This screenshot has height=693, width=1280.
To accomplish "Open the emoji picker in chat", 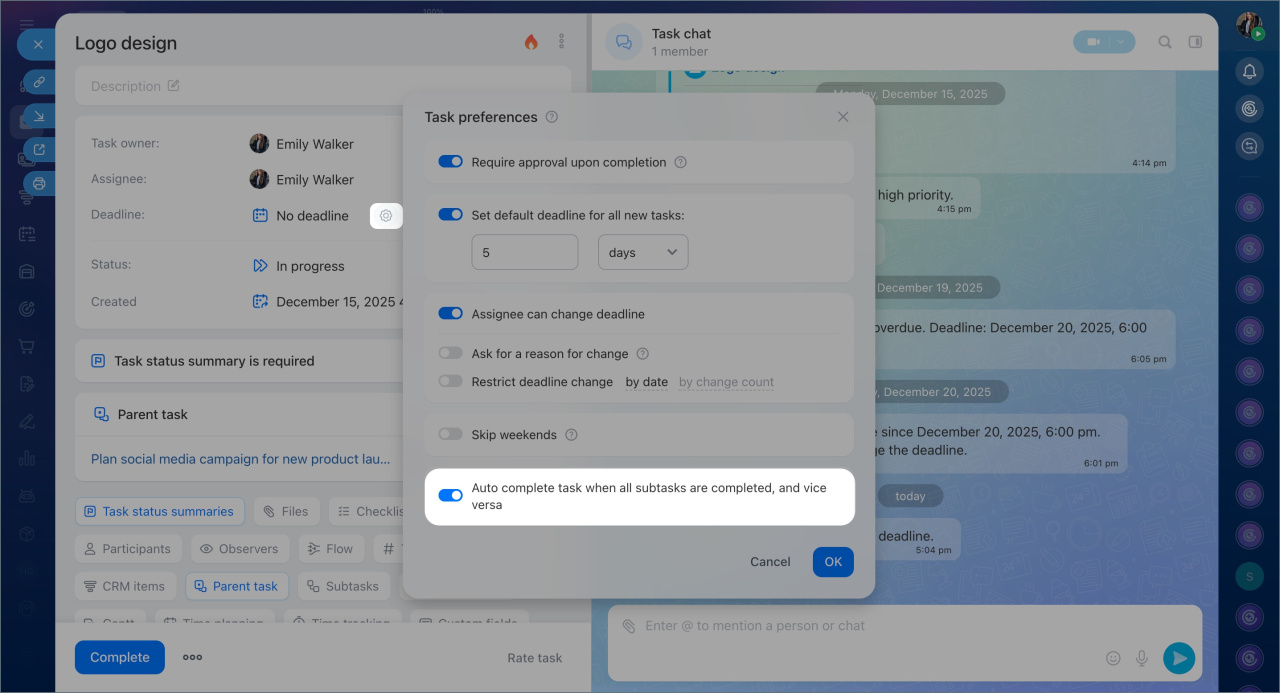I will (1113, 657).
